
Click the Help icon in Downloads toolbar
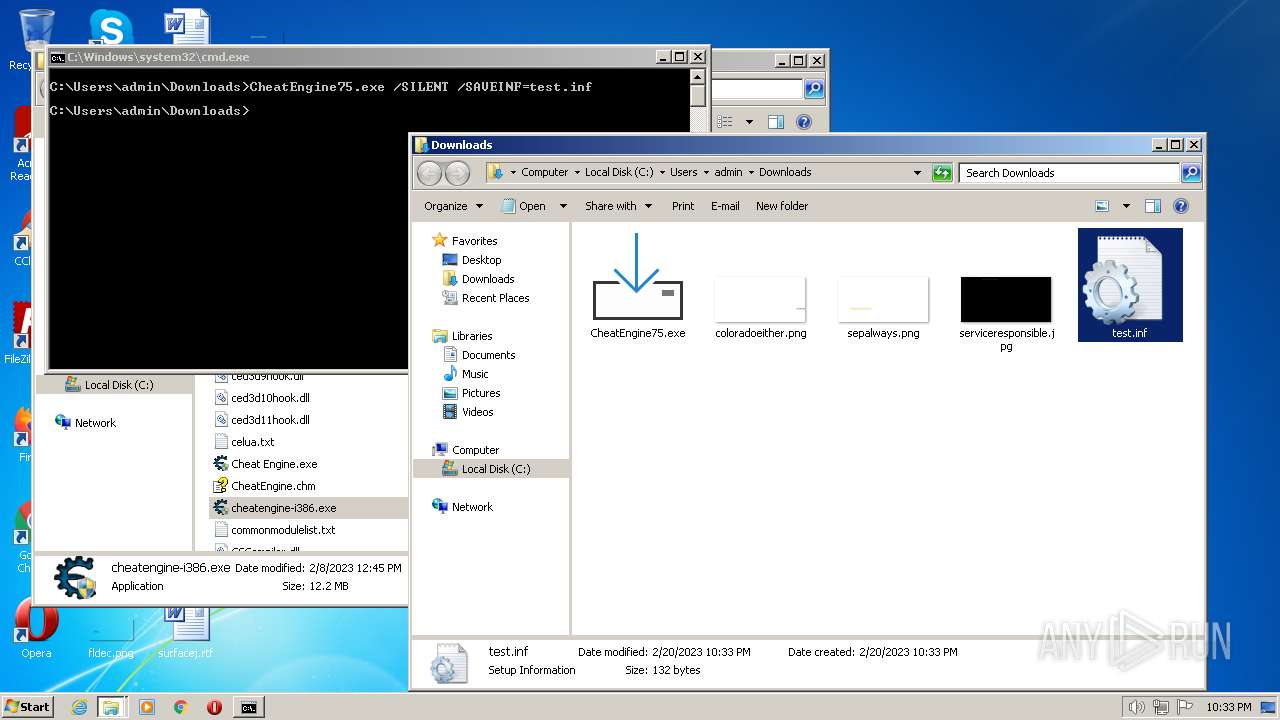coord(1181,206)
